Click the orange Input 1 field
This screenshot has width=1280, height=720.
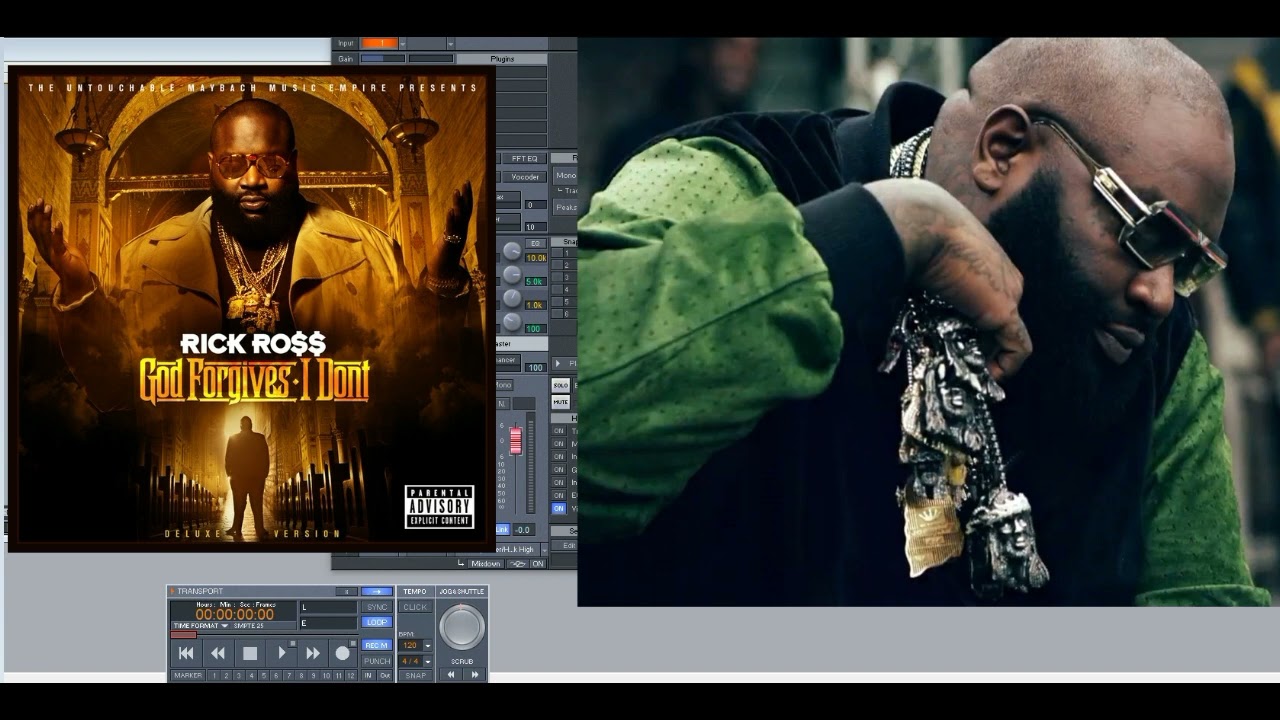(x=380, y=43)
